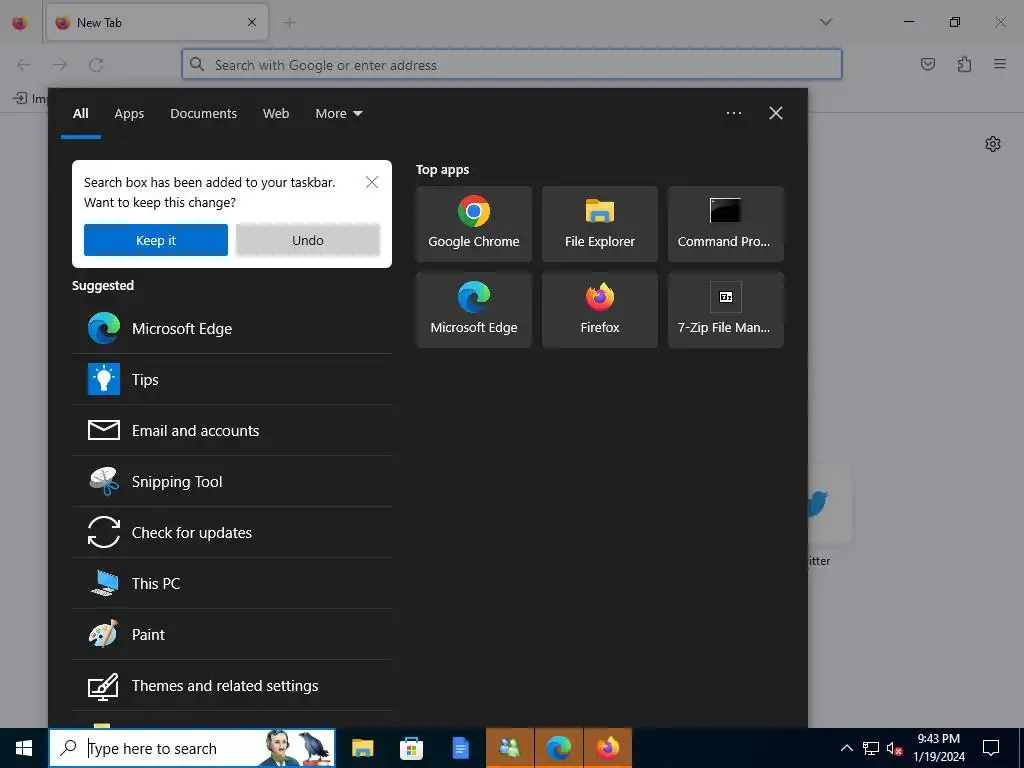Image resolution: width=1024 pixels, height=768 pixels.
Task: Open File Explorer tile in Top apps
Action: pyautogui.click(x=600, y=224)
